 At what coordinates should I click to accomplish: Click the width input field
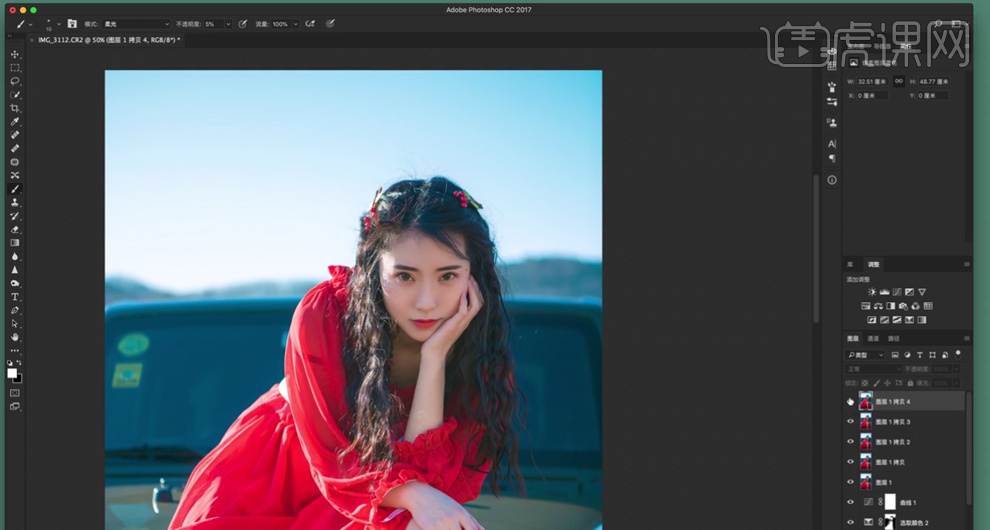872,81
